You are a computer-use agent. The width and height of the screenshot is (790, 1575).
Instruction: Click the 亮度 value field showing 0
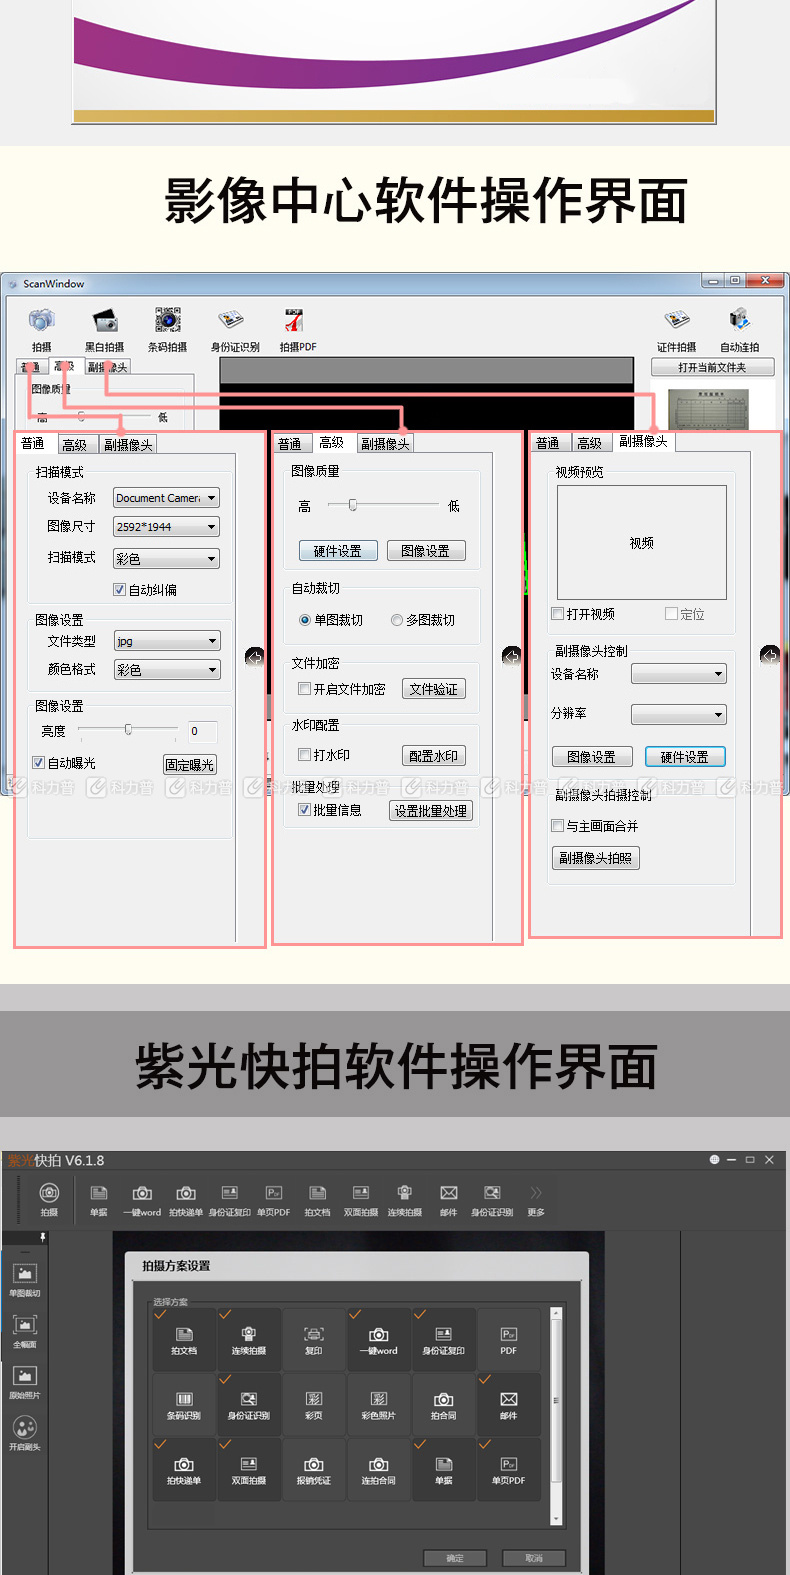coord(202,731)
